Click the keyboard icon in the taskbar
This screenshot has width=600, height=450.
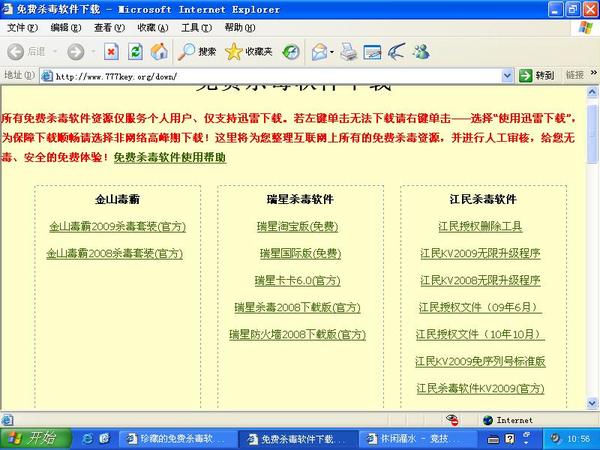(493, 439)
